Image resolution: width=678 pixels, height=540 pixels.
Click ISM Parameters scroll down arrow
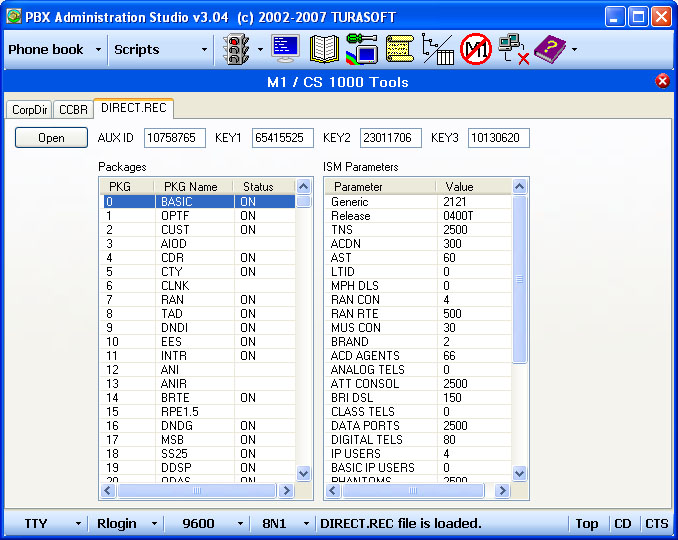click(519, 473)
